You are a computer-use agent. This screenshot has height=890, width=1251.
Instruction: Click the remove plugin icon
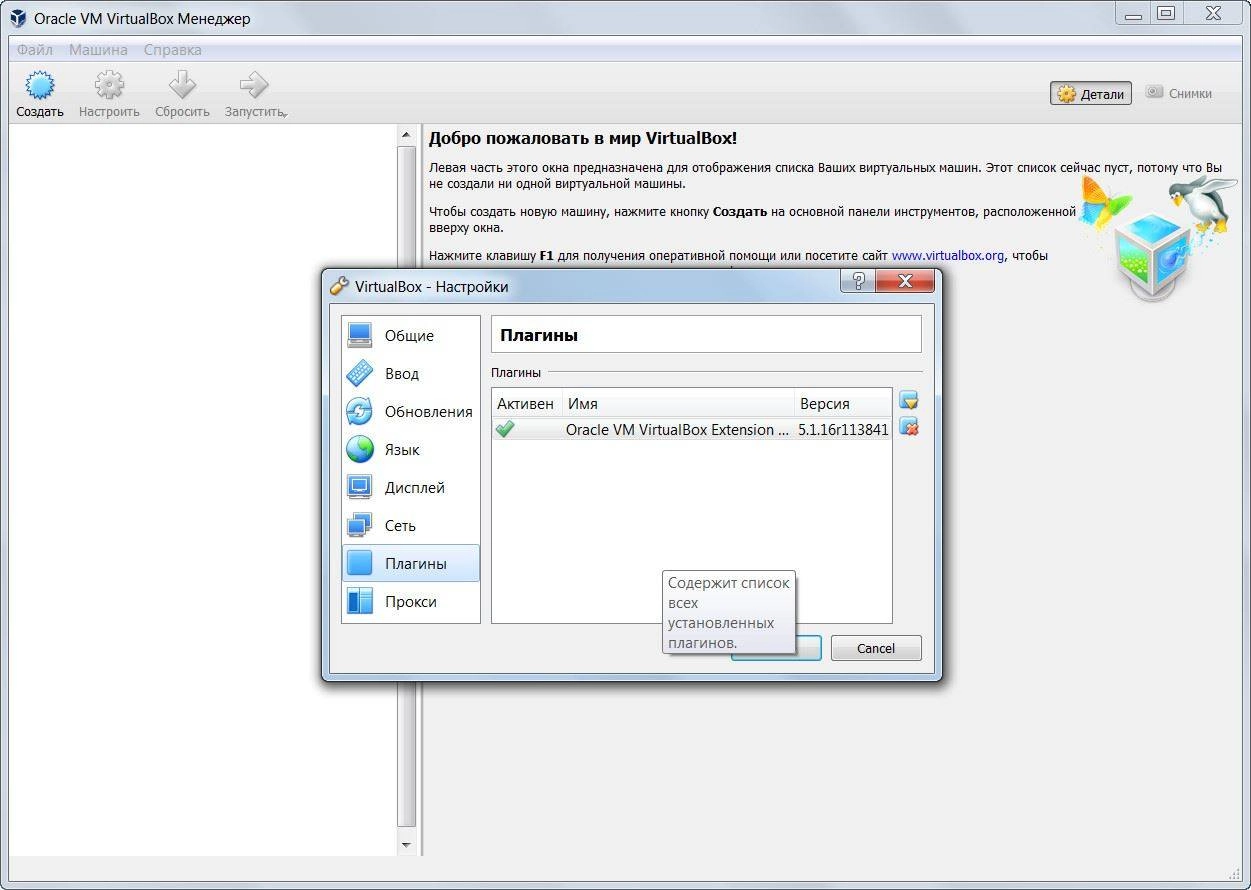(x=909, y=427)
